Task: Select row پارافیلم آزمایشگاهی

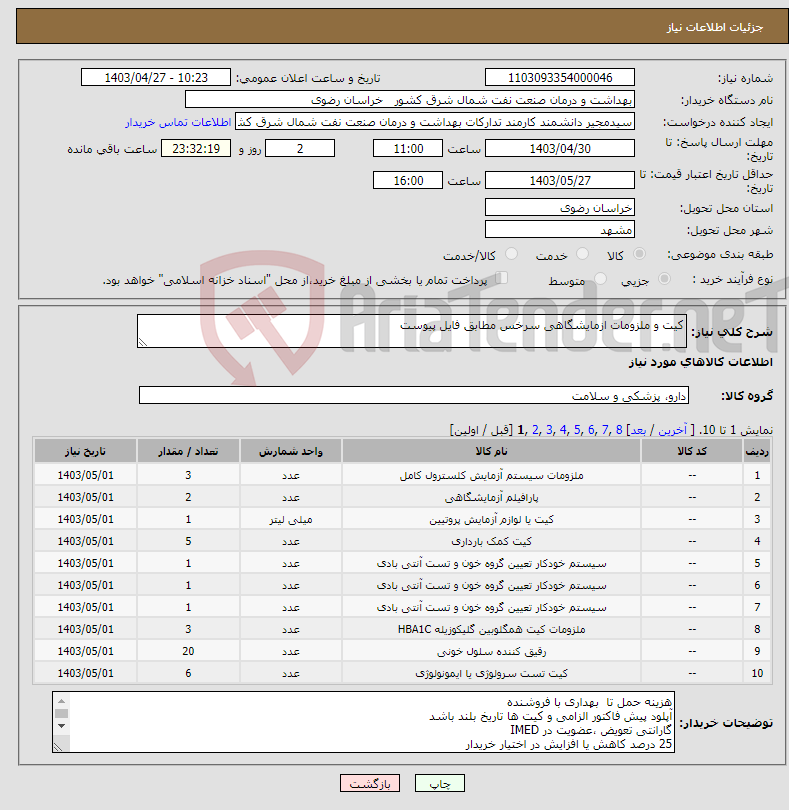Action: [x=403, y=497]
